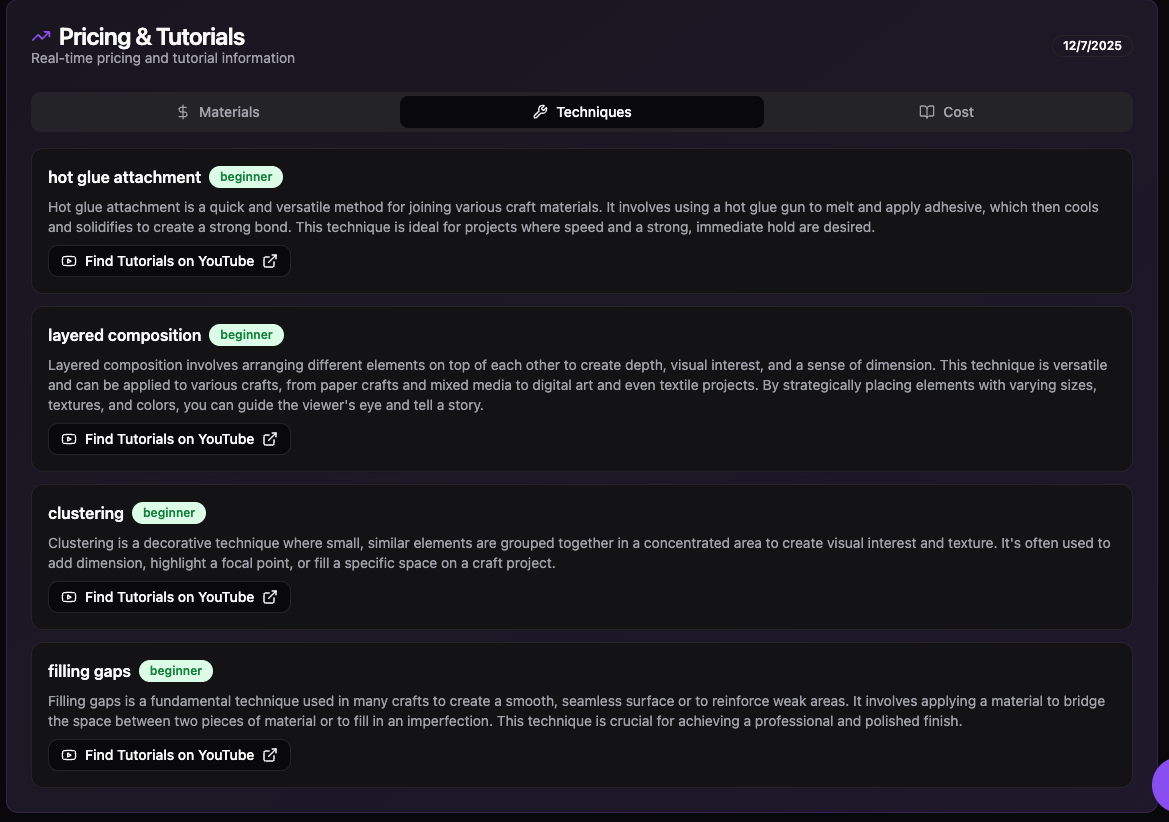Find Tutorials on YouTube for layered composition
The image size is (1169, 822).
pyautogui.click(x=168, y=439)
